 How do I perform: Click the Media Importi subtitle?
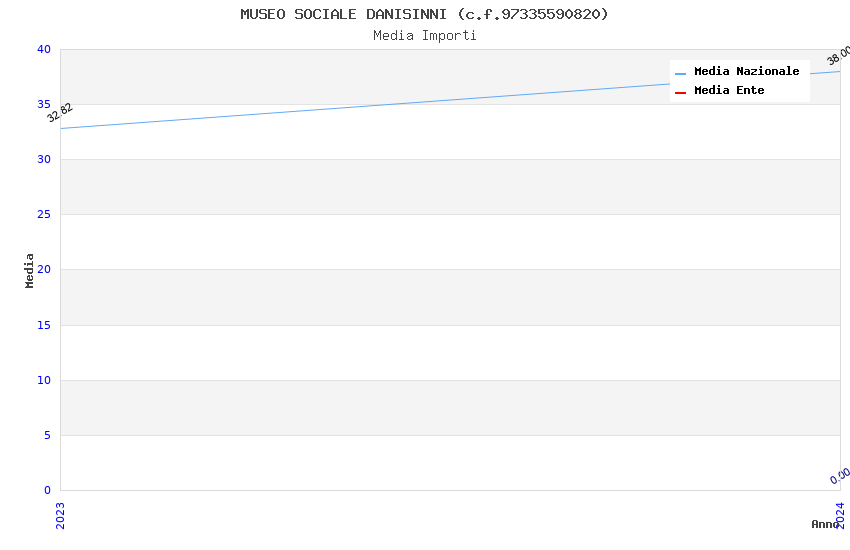tap(424, 36)
